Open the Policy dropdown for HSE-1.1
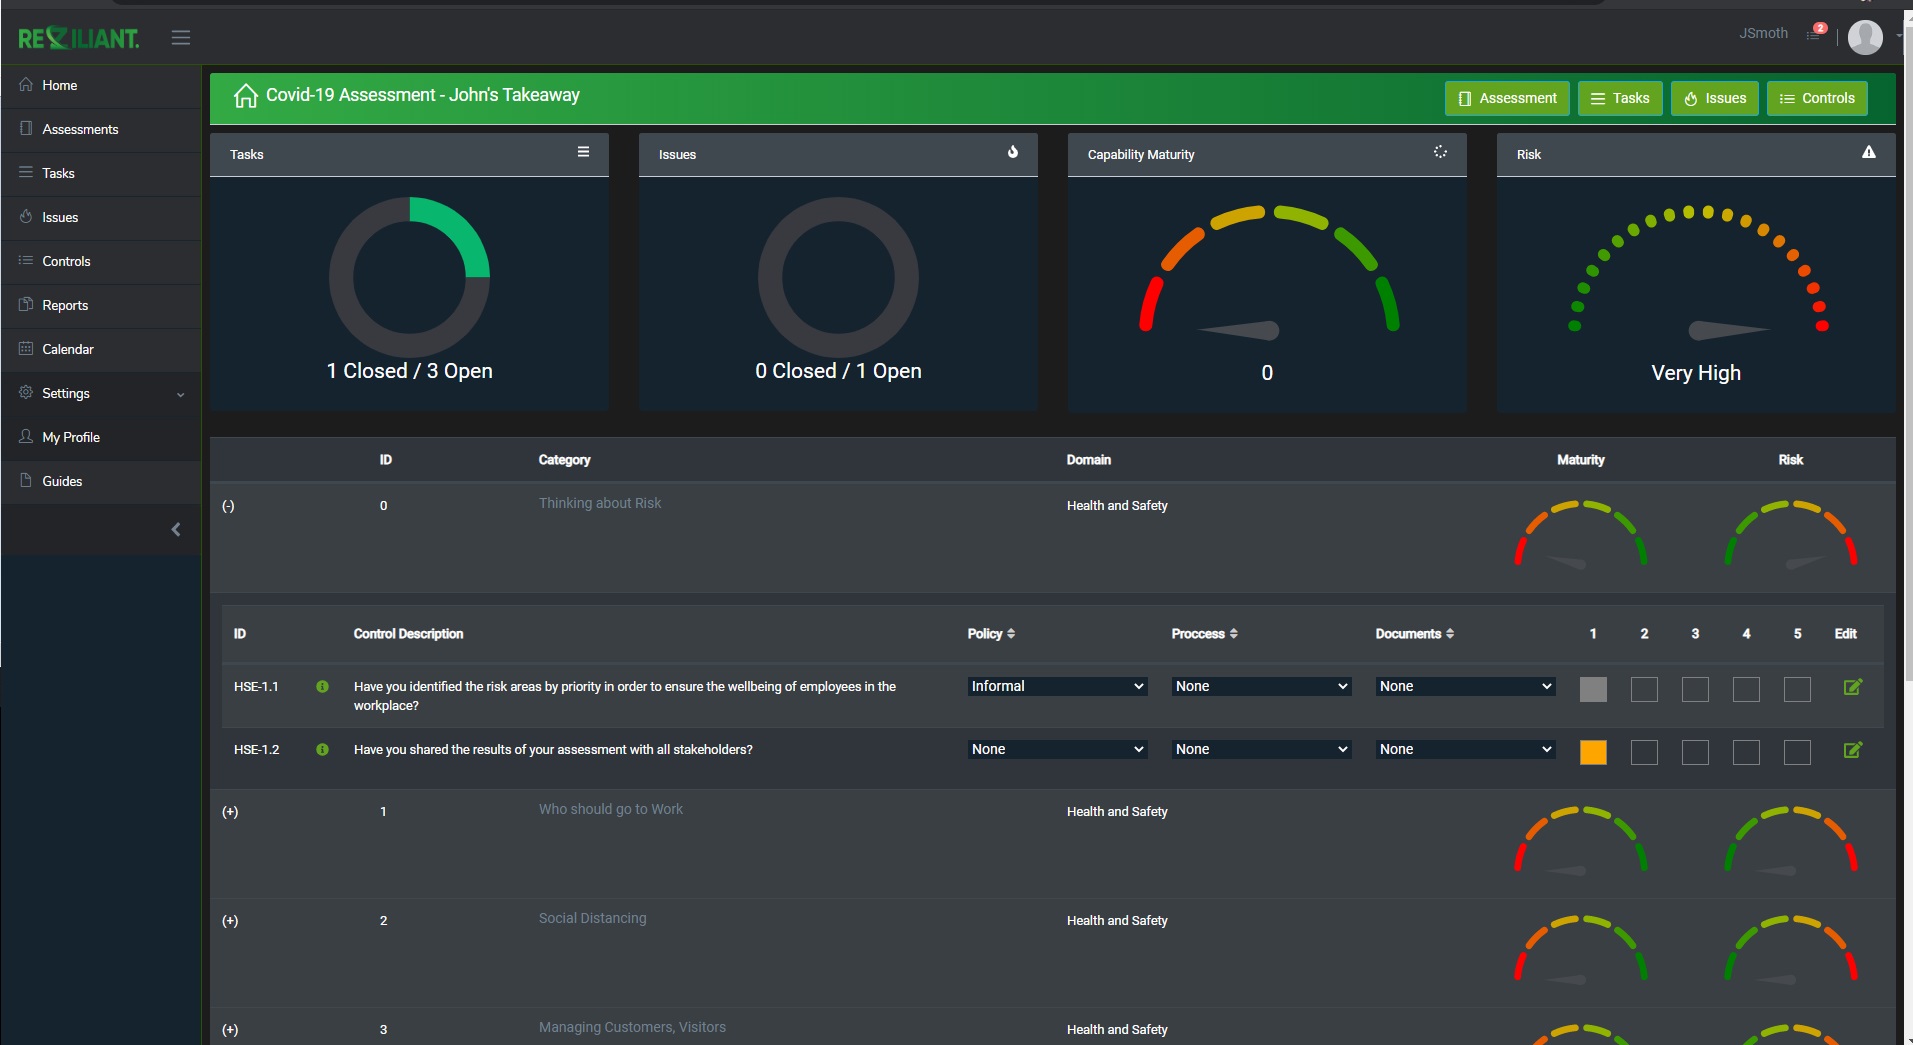The image size is (1913, 1045). [1056, 686]
